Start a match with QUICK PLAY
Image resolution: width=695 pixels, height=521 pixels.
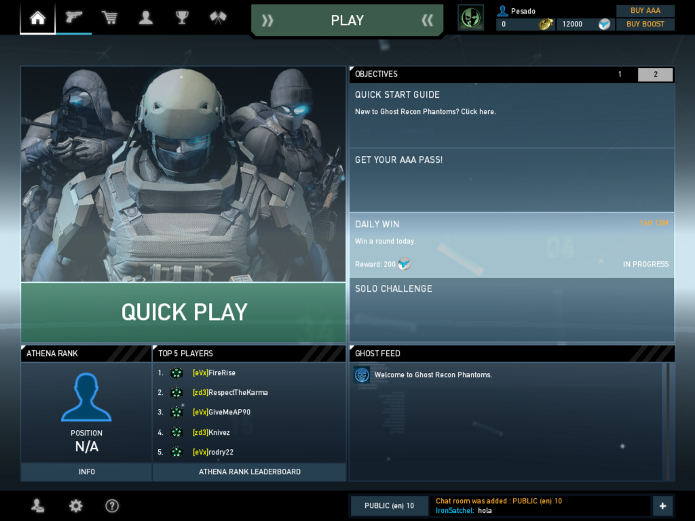(184, 312)
